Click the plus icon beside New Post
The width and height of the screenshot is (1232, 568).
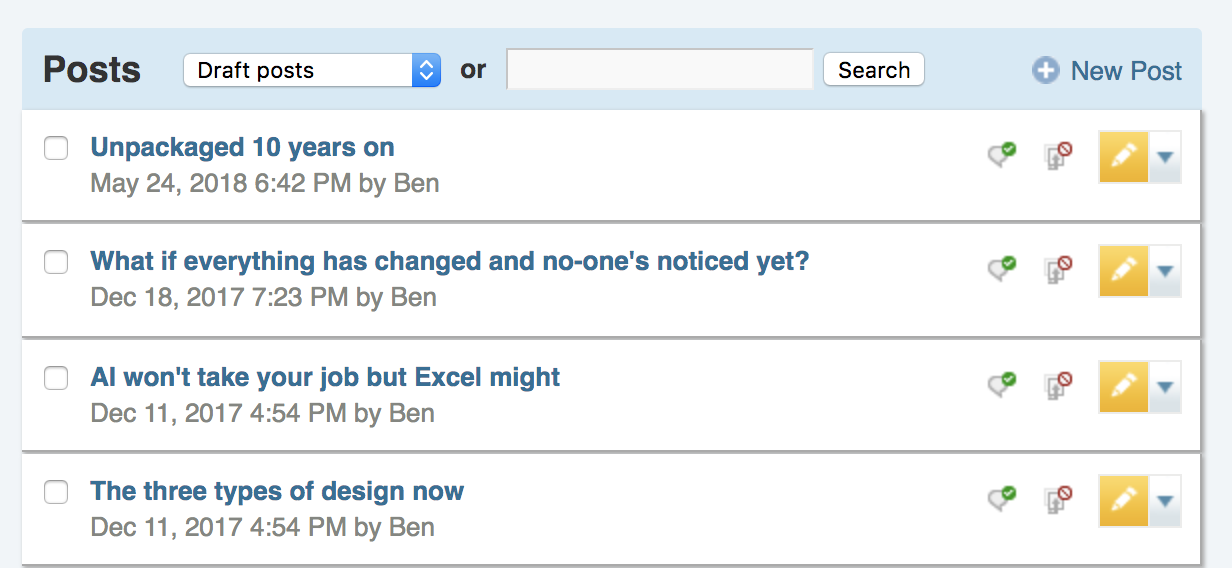1046,70
